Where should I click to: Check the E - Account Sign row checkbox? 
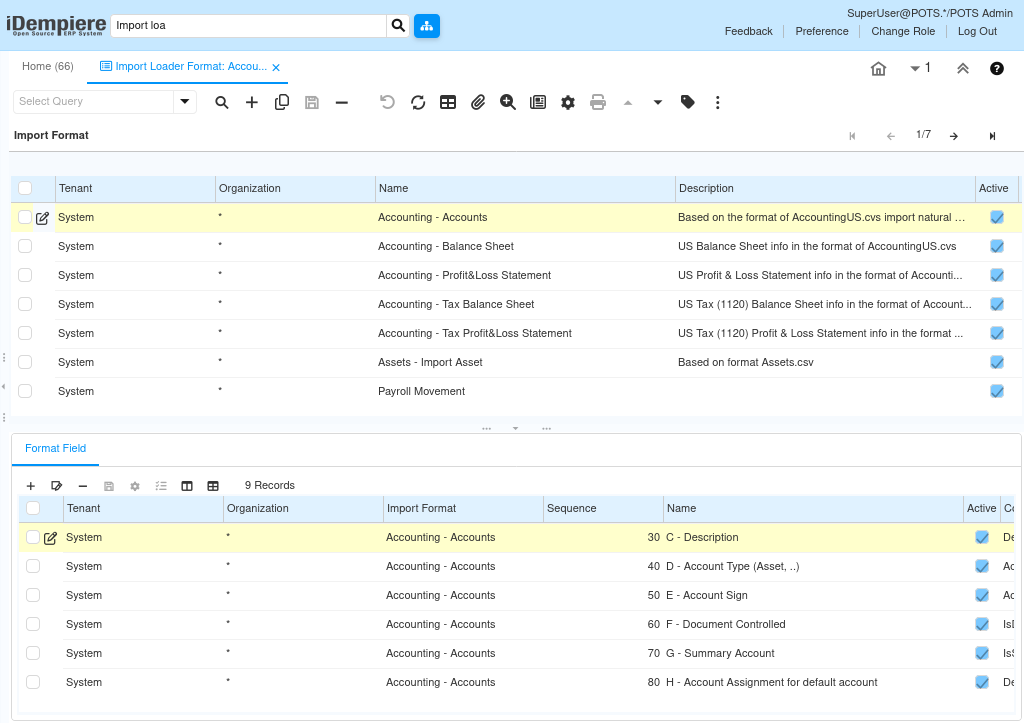33,595
